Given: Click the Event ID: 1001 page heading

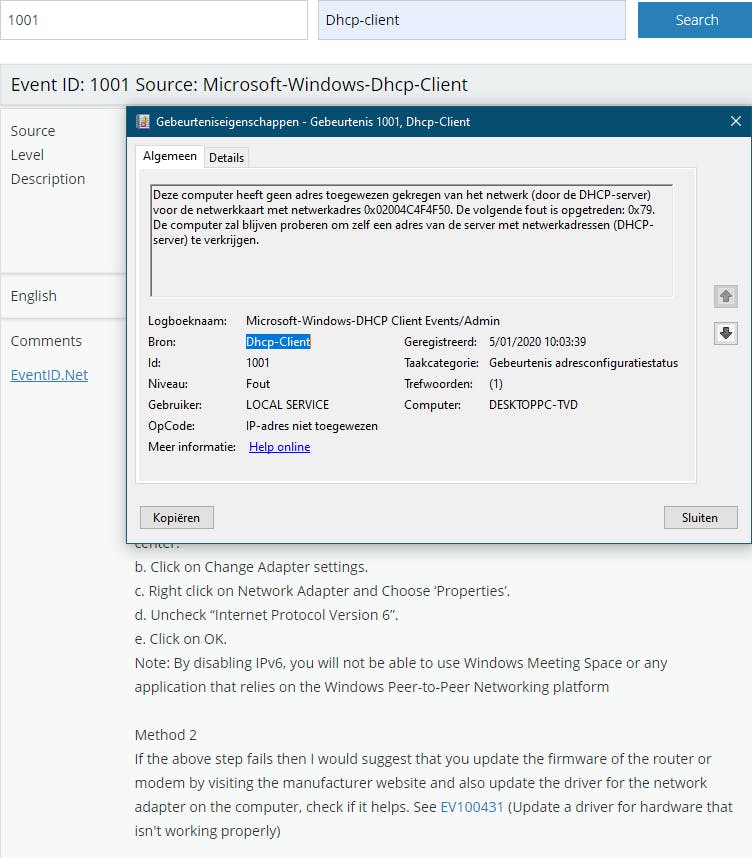Looking at the screenshot, I should pyautogui.click(x=239, y=85).
